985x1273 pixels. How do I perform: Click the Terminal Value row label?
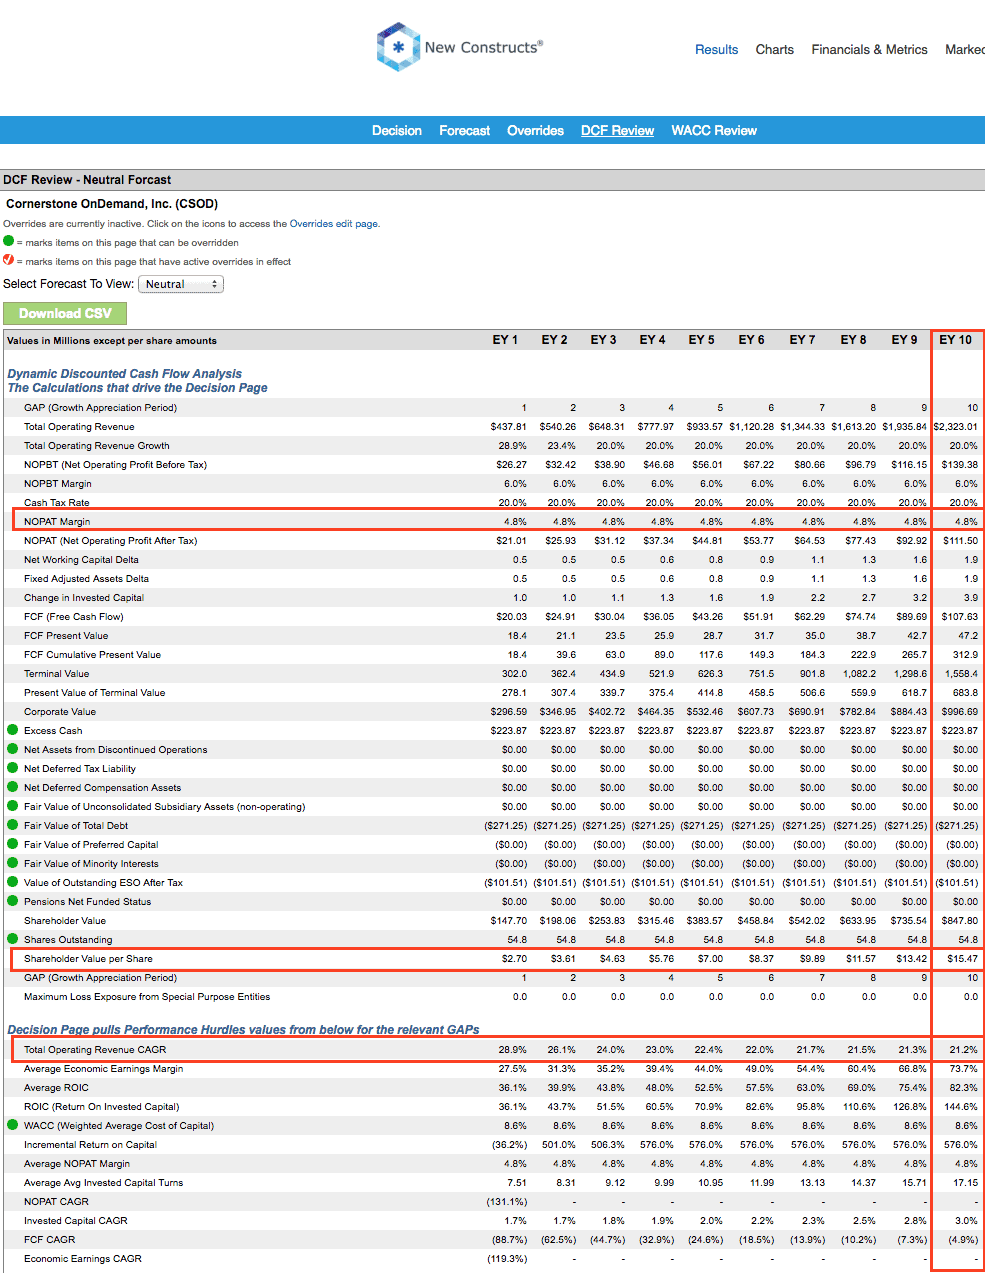click(x=56, y=673)
